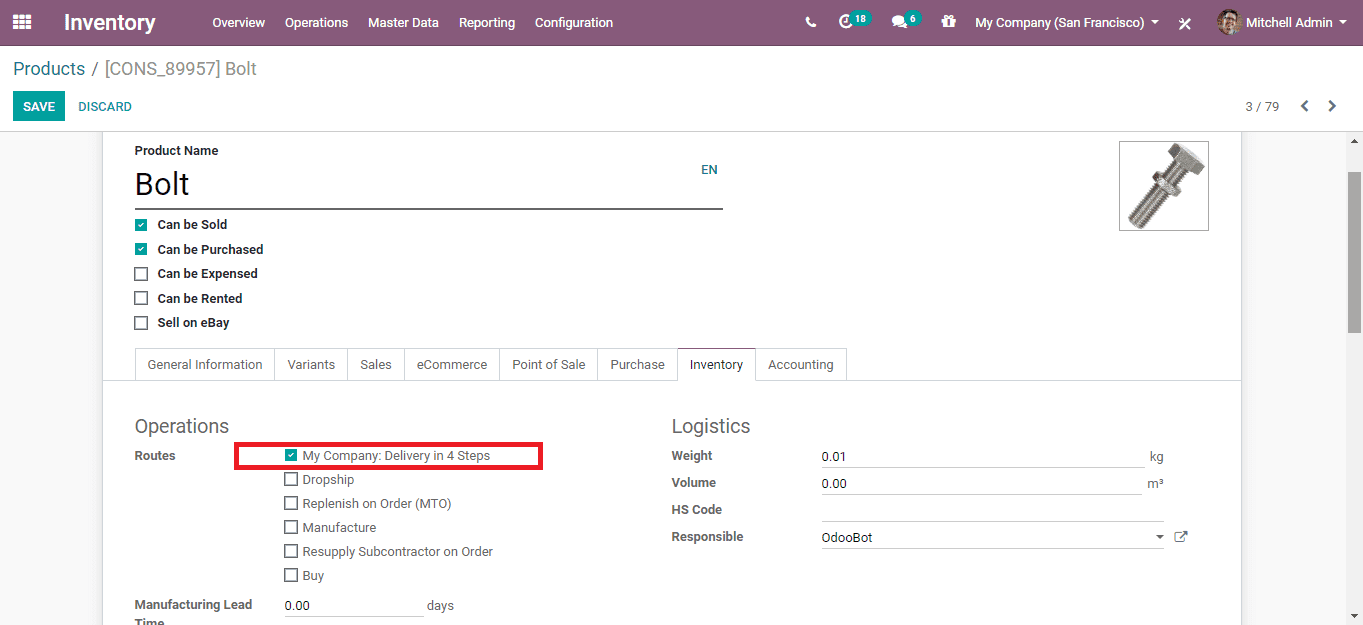Screen dimensions: 1363x625
Task: Expand the Responsible OdooBot dropdown
Action: point(1160,538)
